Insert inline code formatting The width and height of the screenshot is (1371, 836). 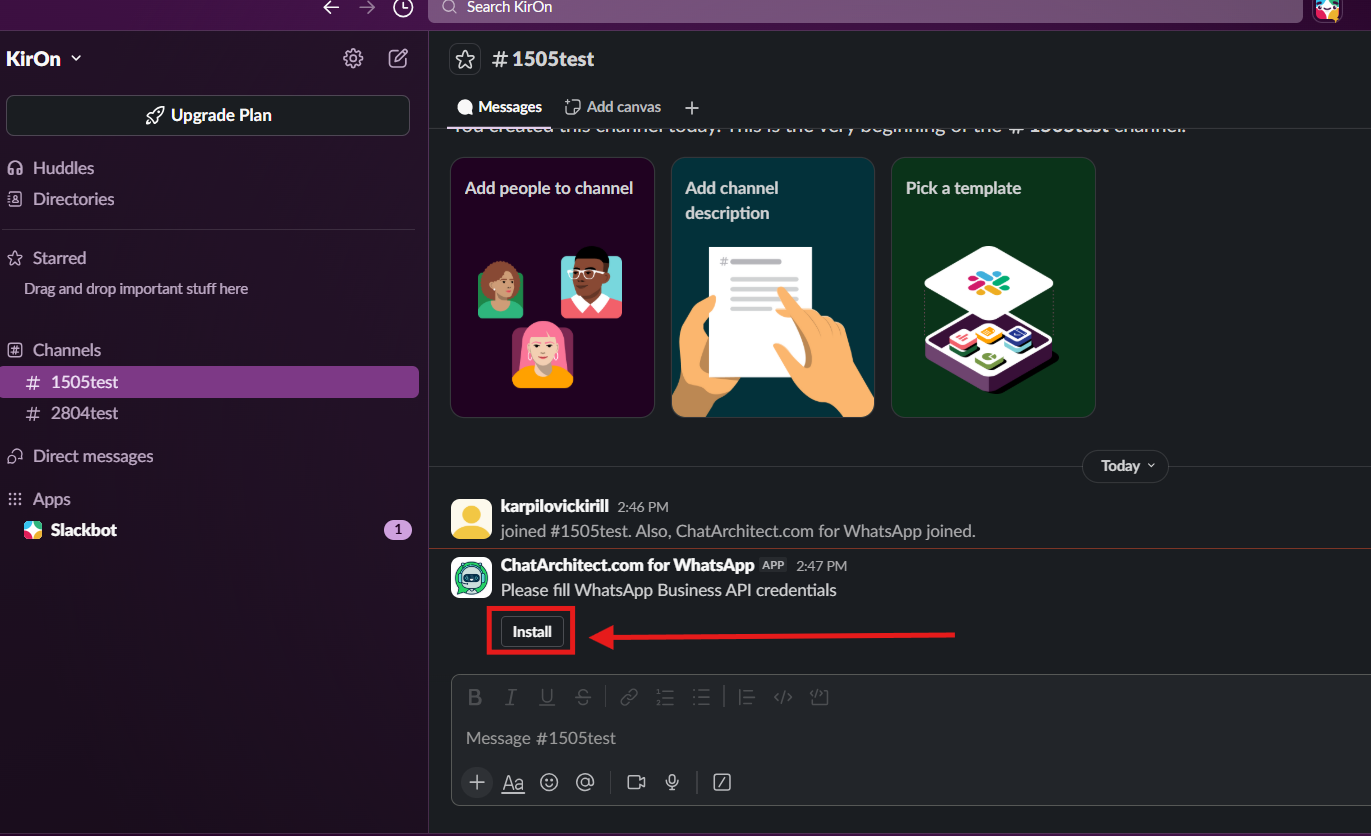(783, 697)
